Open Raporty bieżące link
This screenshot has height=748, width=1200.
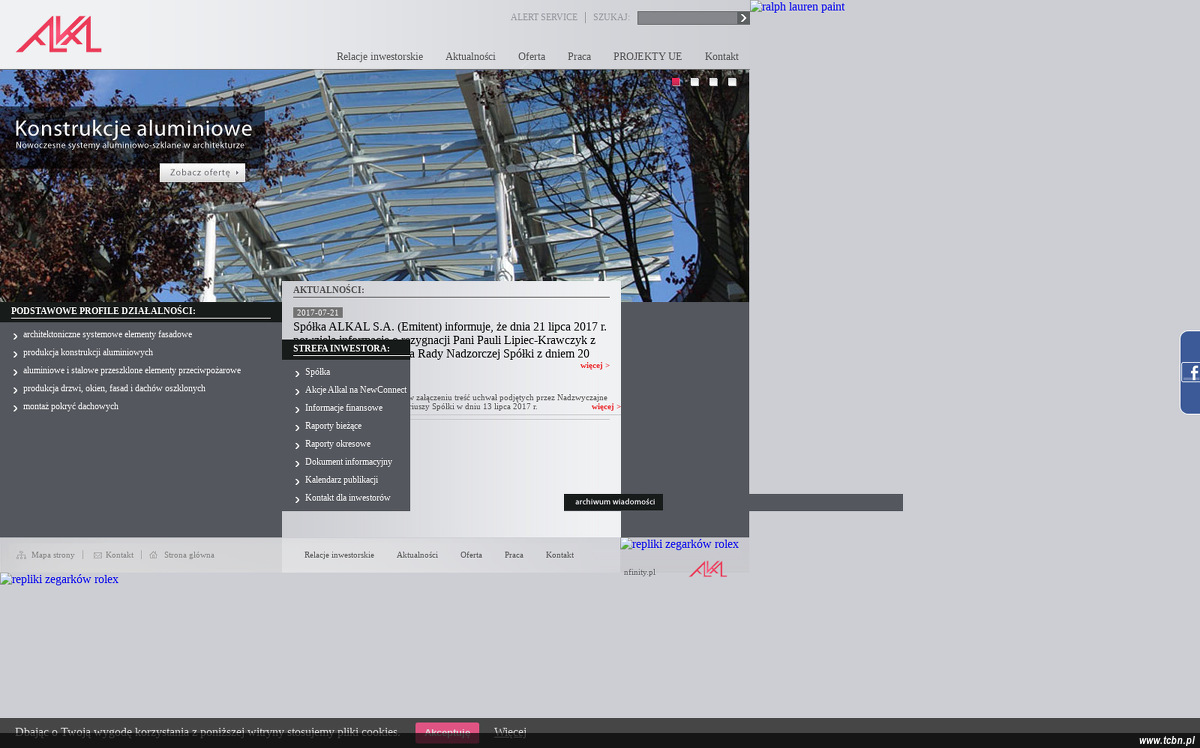[333, 426]
